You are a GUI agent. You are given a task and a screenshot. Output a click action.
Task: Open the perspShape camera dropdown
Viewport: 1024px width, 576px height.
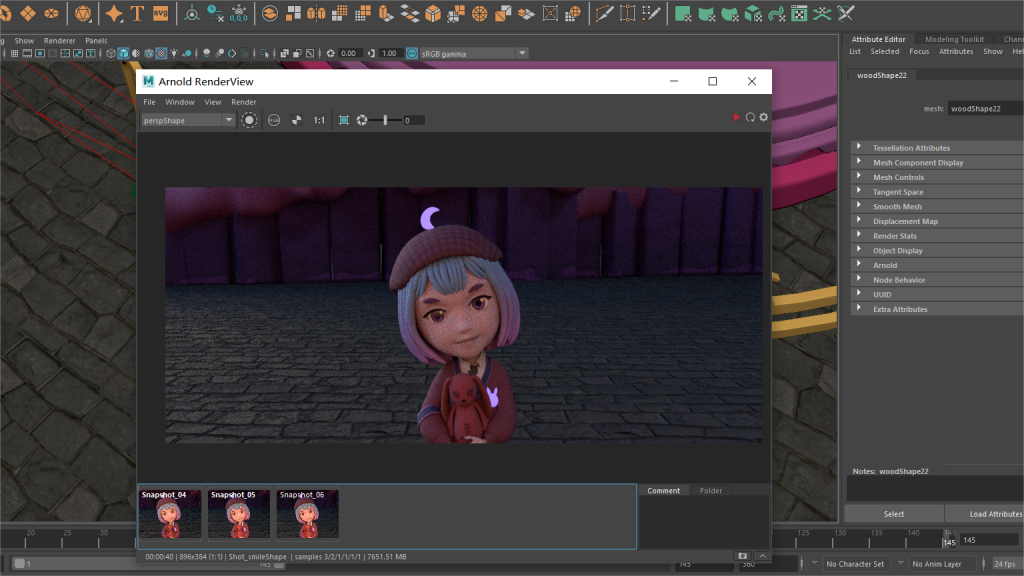click(x=187, y=120)
